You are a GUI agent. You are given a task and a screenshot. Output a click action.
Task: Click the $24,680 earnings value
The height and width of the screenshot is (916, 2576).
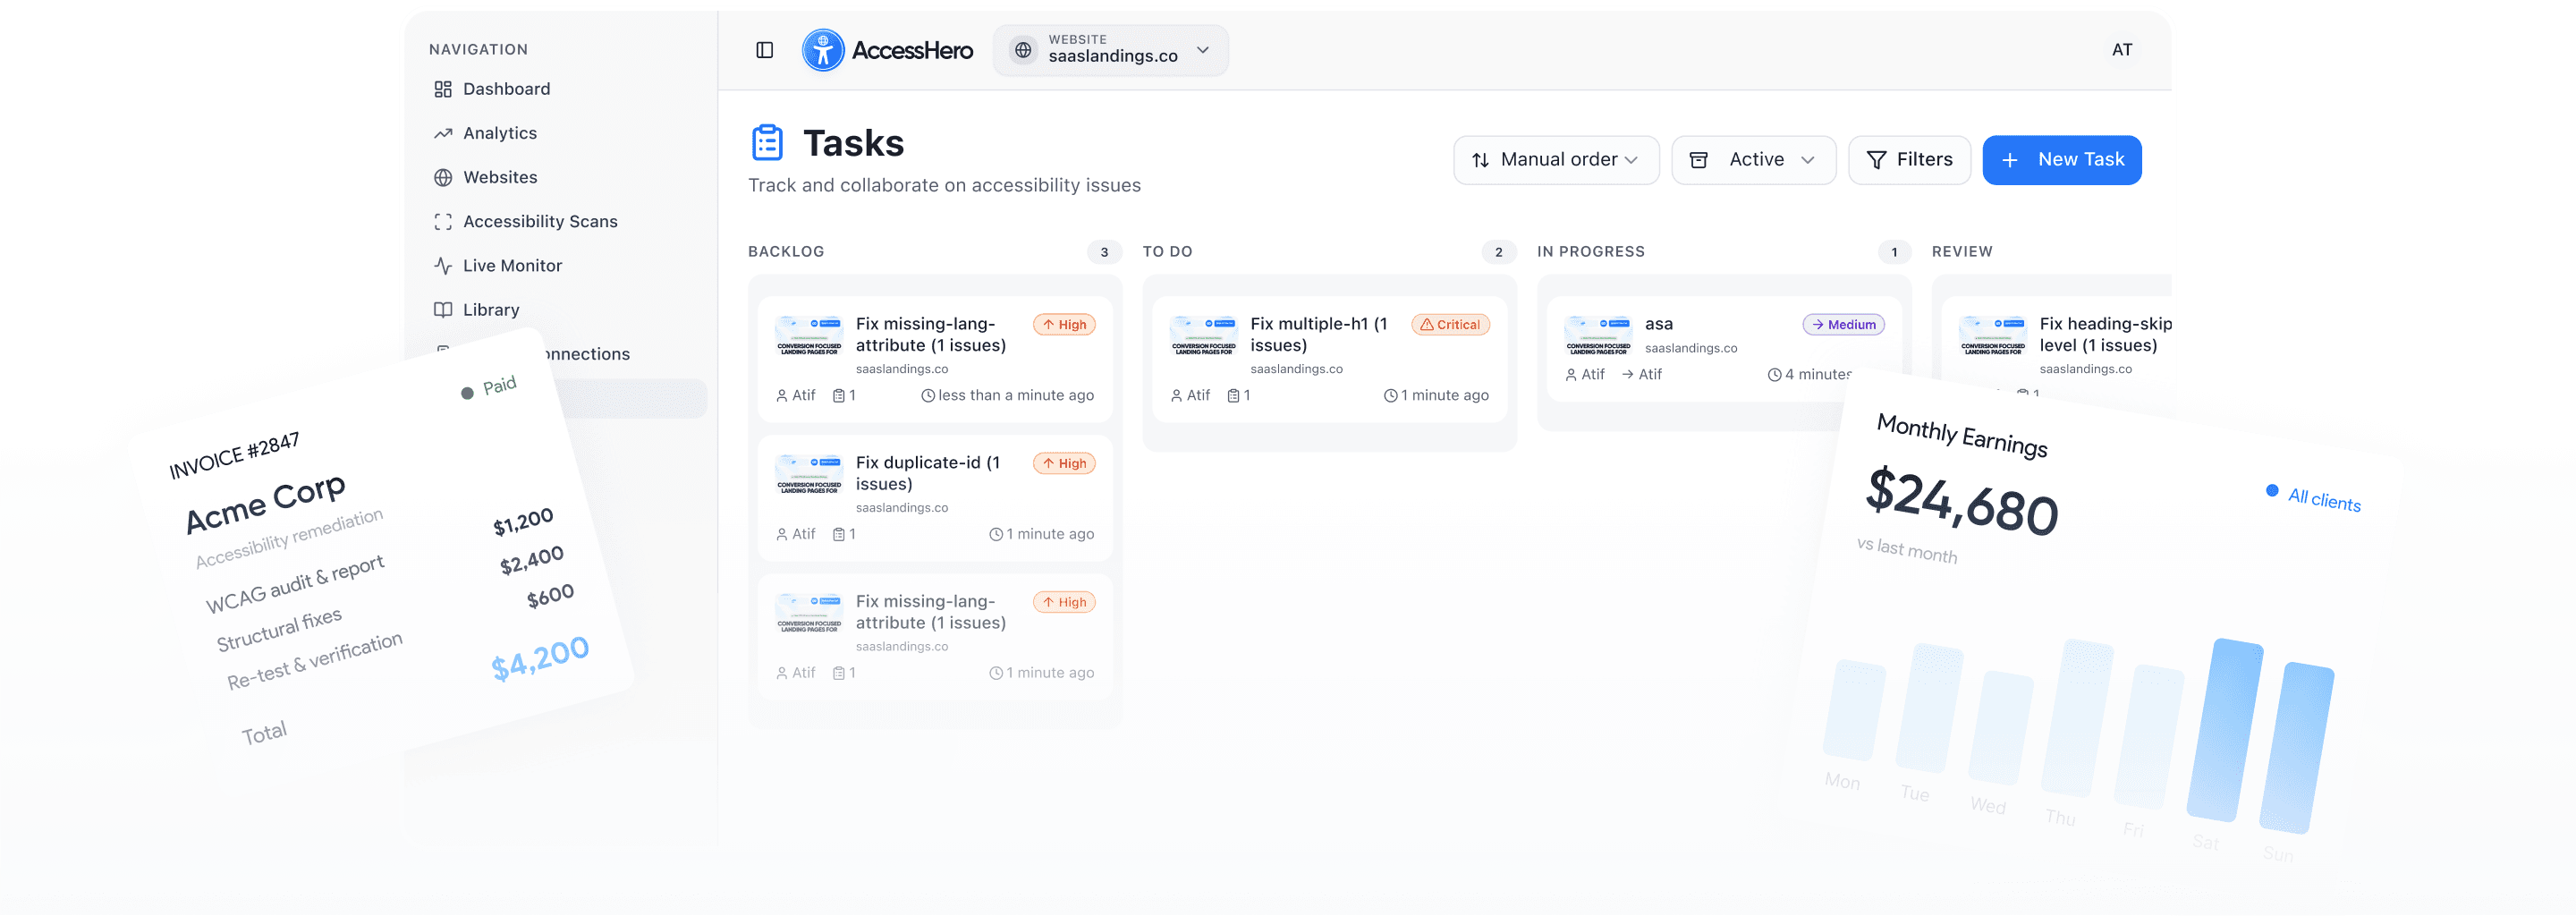tap(1962, 503)
